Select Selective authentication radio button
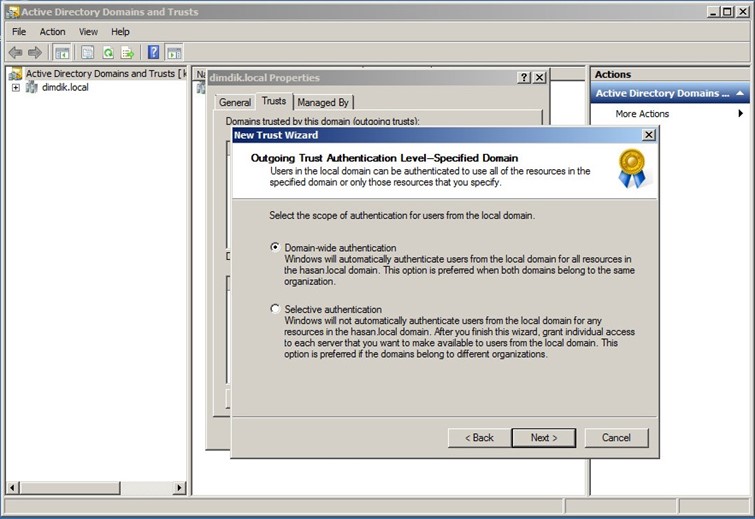The height and width of the screenshot is (519, 755). pos(275,309)
